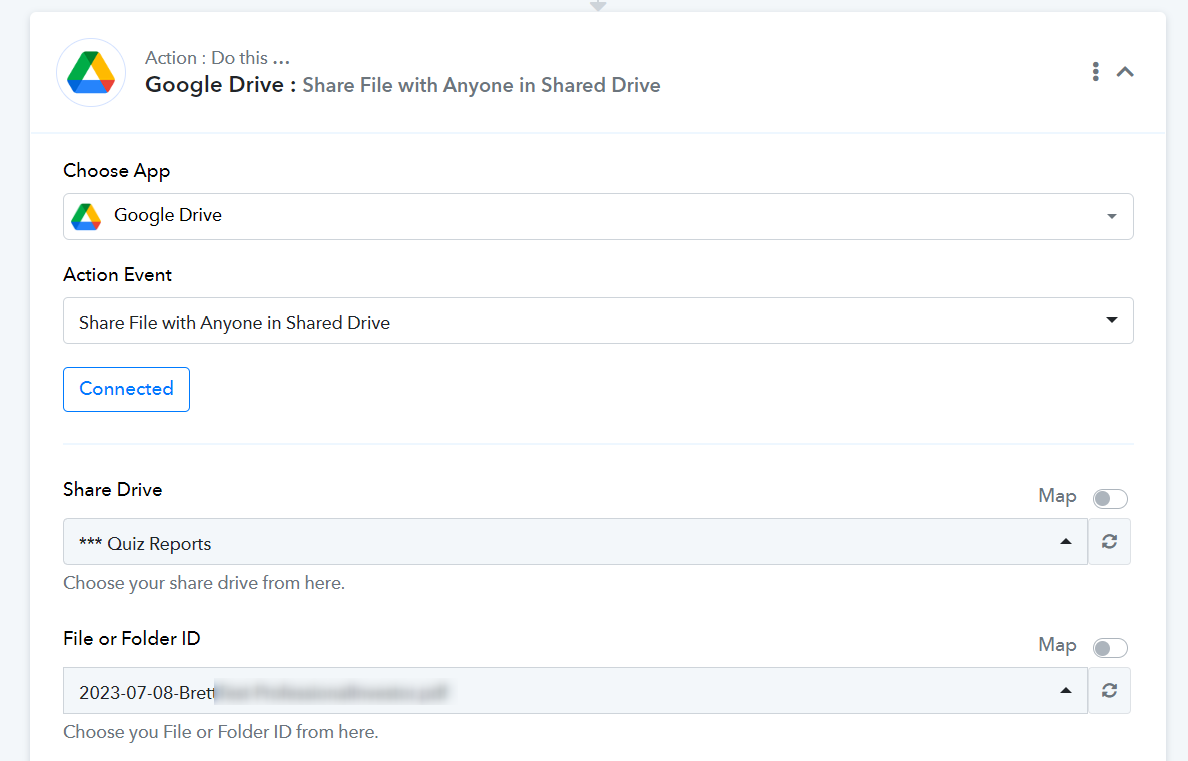Click the small Google Drive icon in Choose App field
The image size is (1188, 761).
[x=86, y=217]
